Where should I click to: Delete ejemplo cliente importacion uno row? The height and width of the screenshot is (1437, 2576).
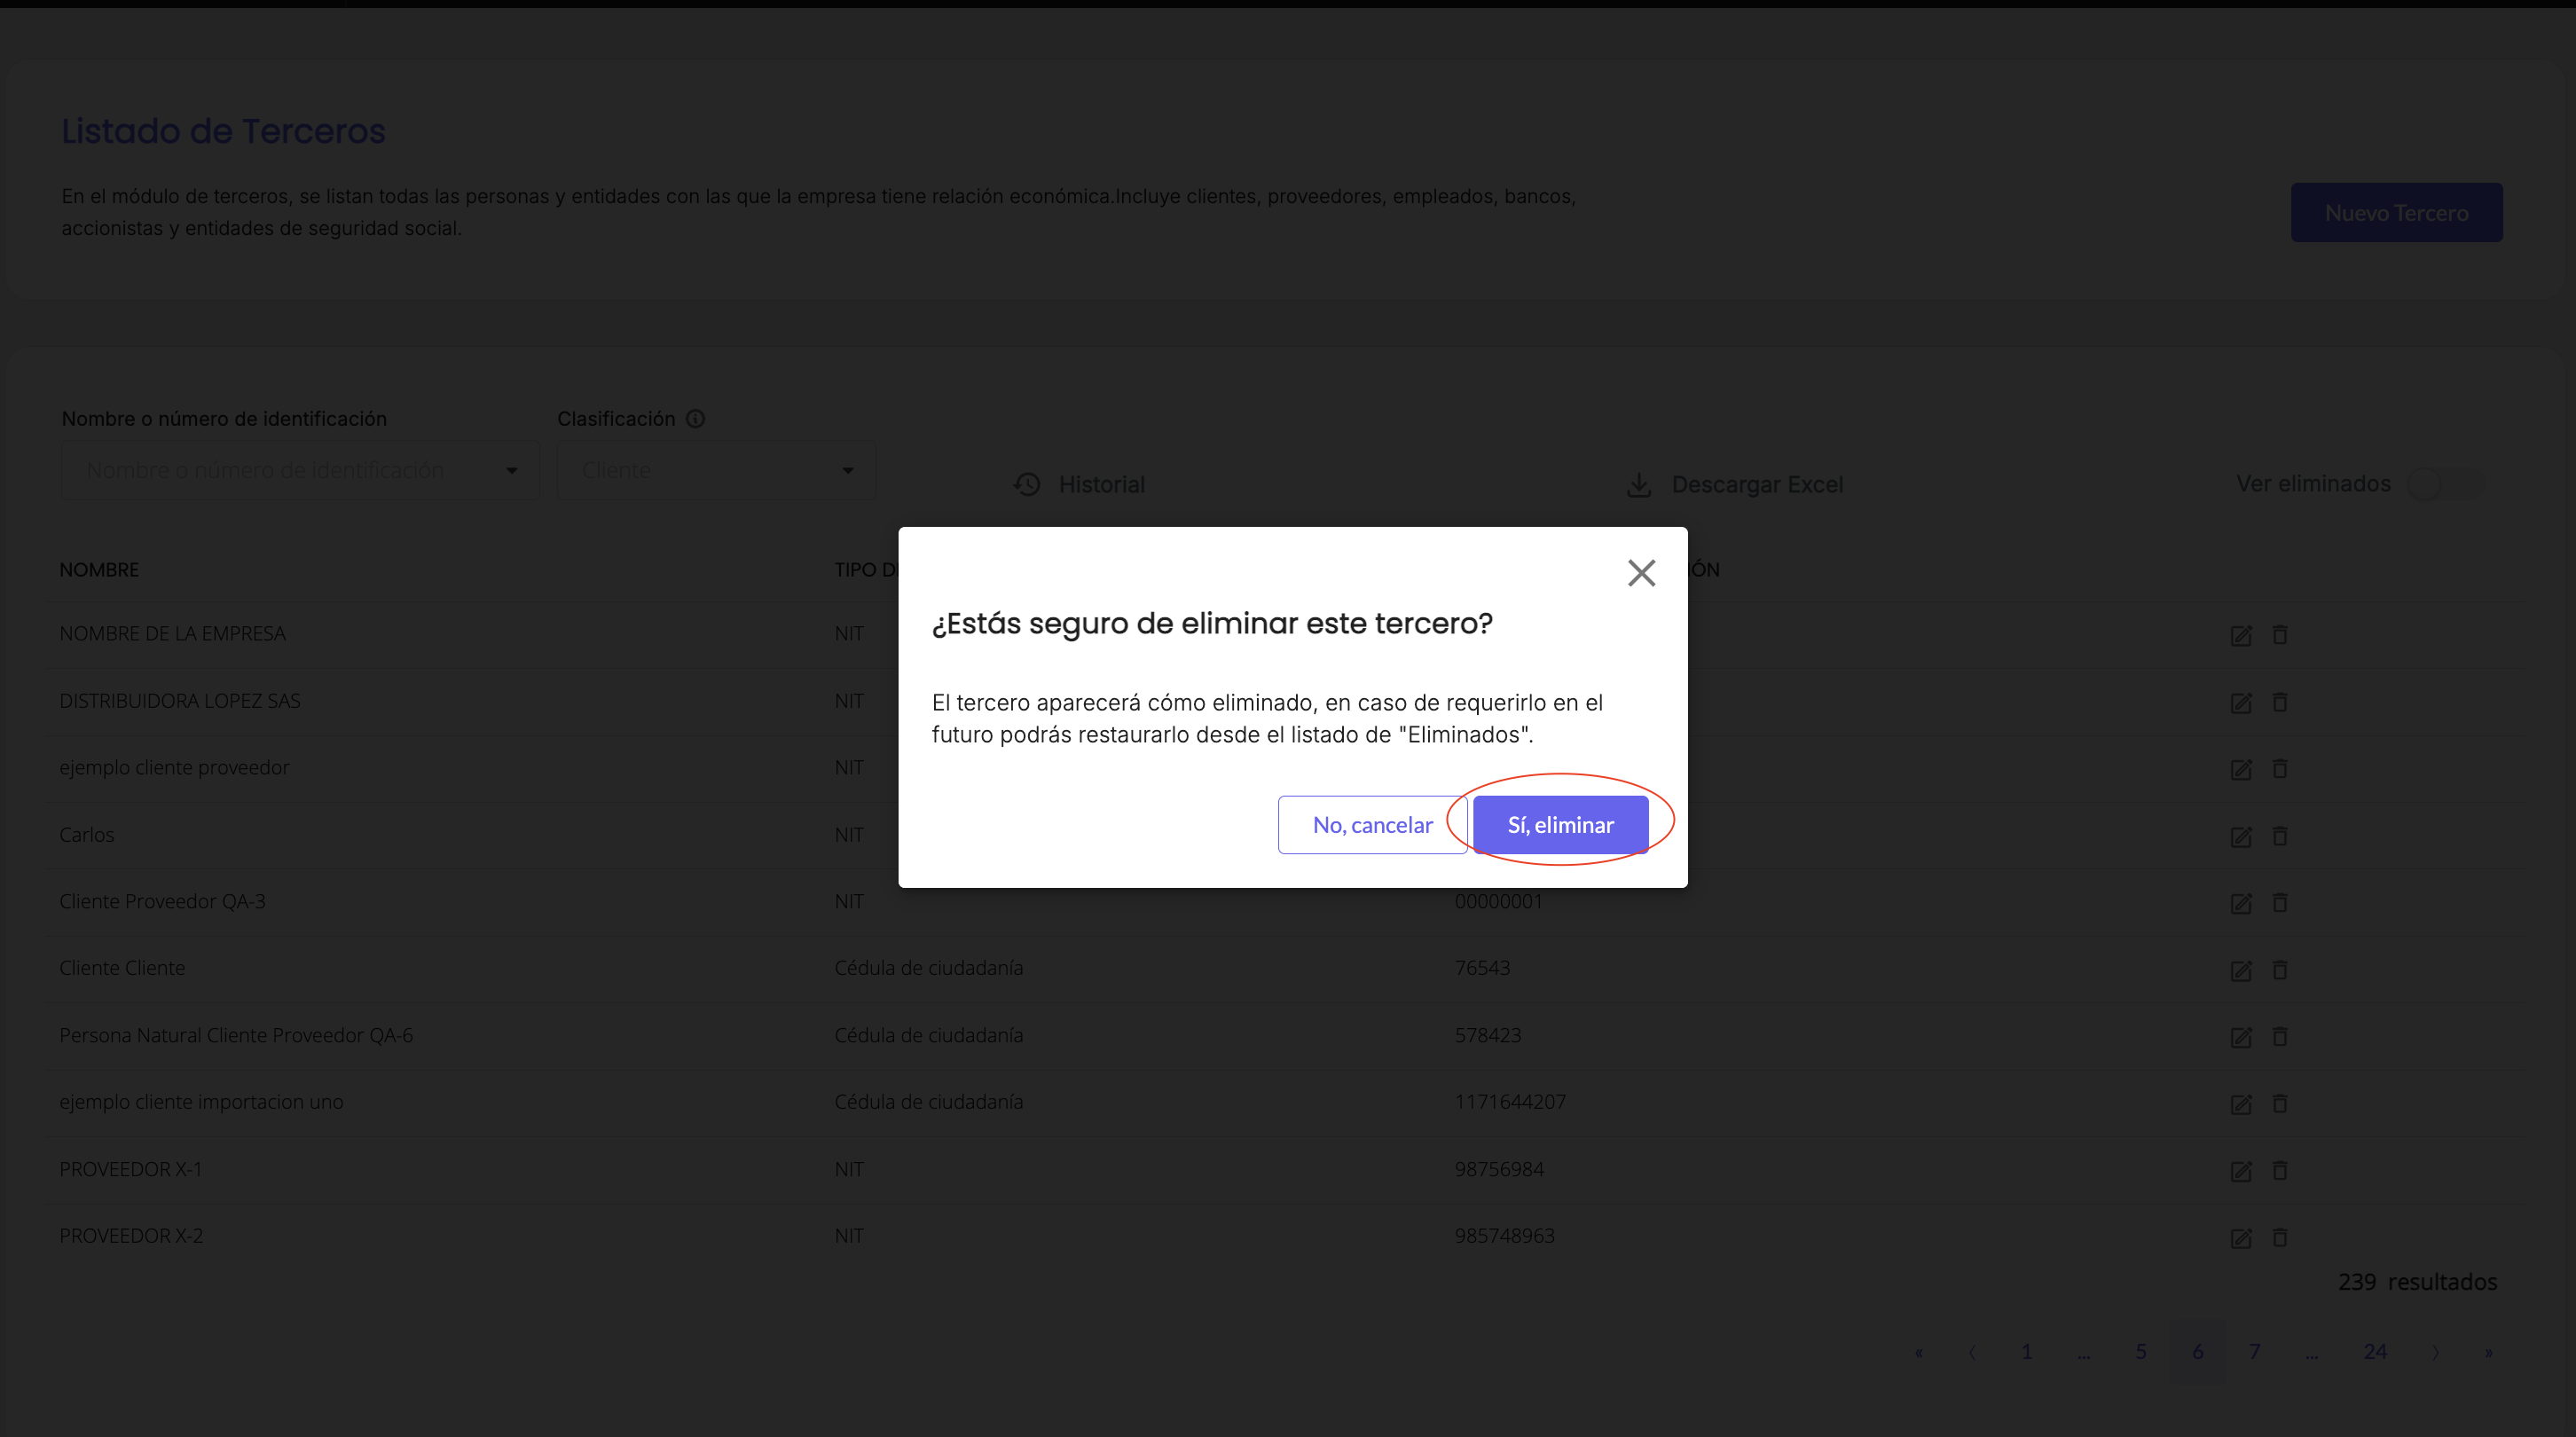[2279, 1103]
